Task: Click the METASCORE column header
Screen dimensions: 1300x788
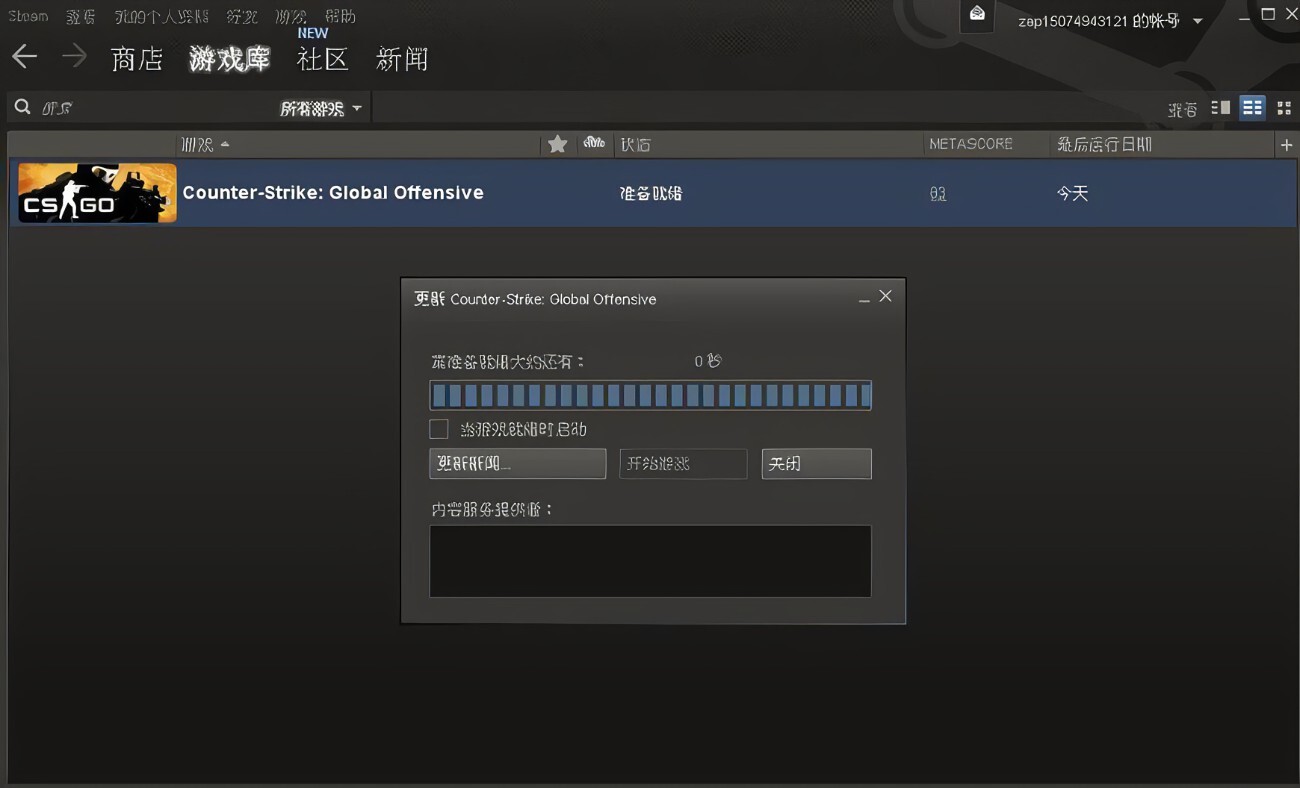Action: coord(970,144)
